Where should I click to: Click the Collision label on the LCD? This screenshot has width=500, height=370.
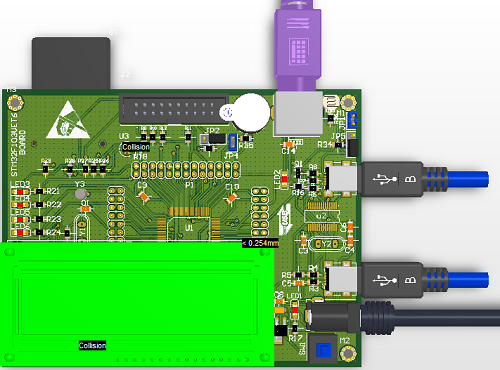pyautogui.click(x=92, y=345)
